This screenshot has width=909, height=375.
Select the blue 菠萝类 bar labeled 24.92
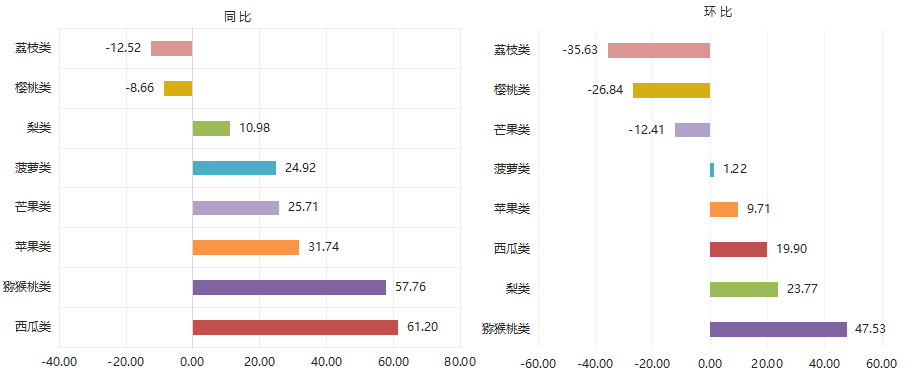[x=234, y=168]
